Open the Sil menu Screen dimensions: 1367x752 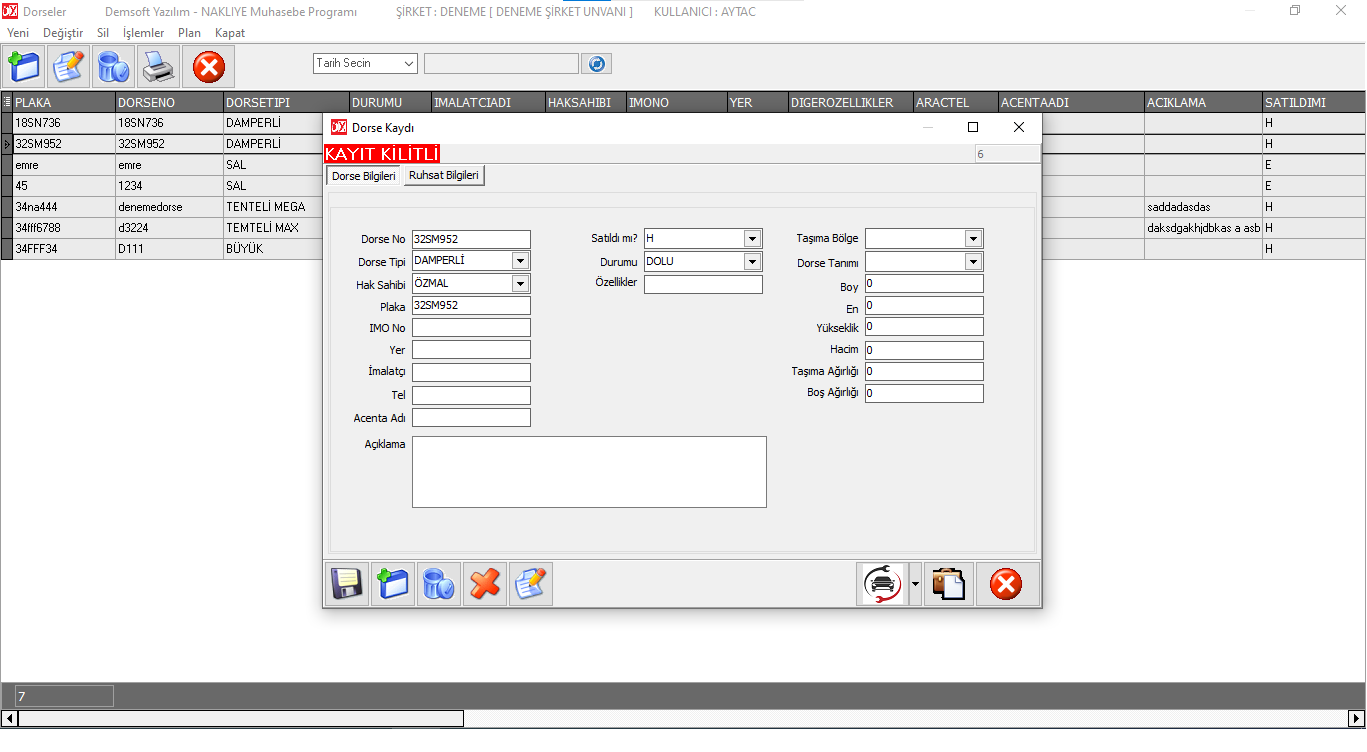point(103,33)
